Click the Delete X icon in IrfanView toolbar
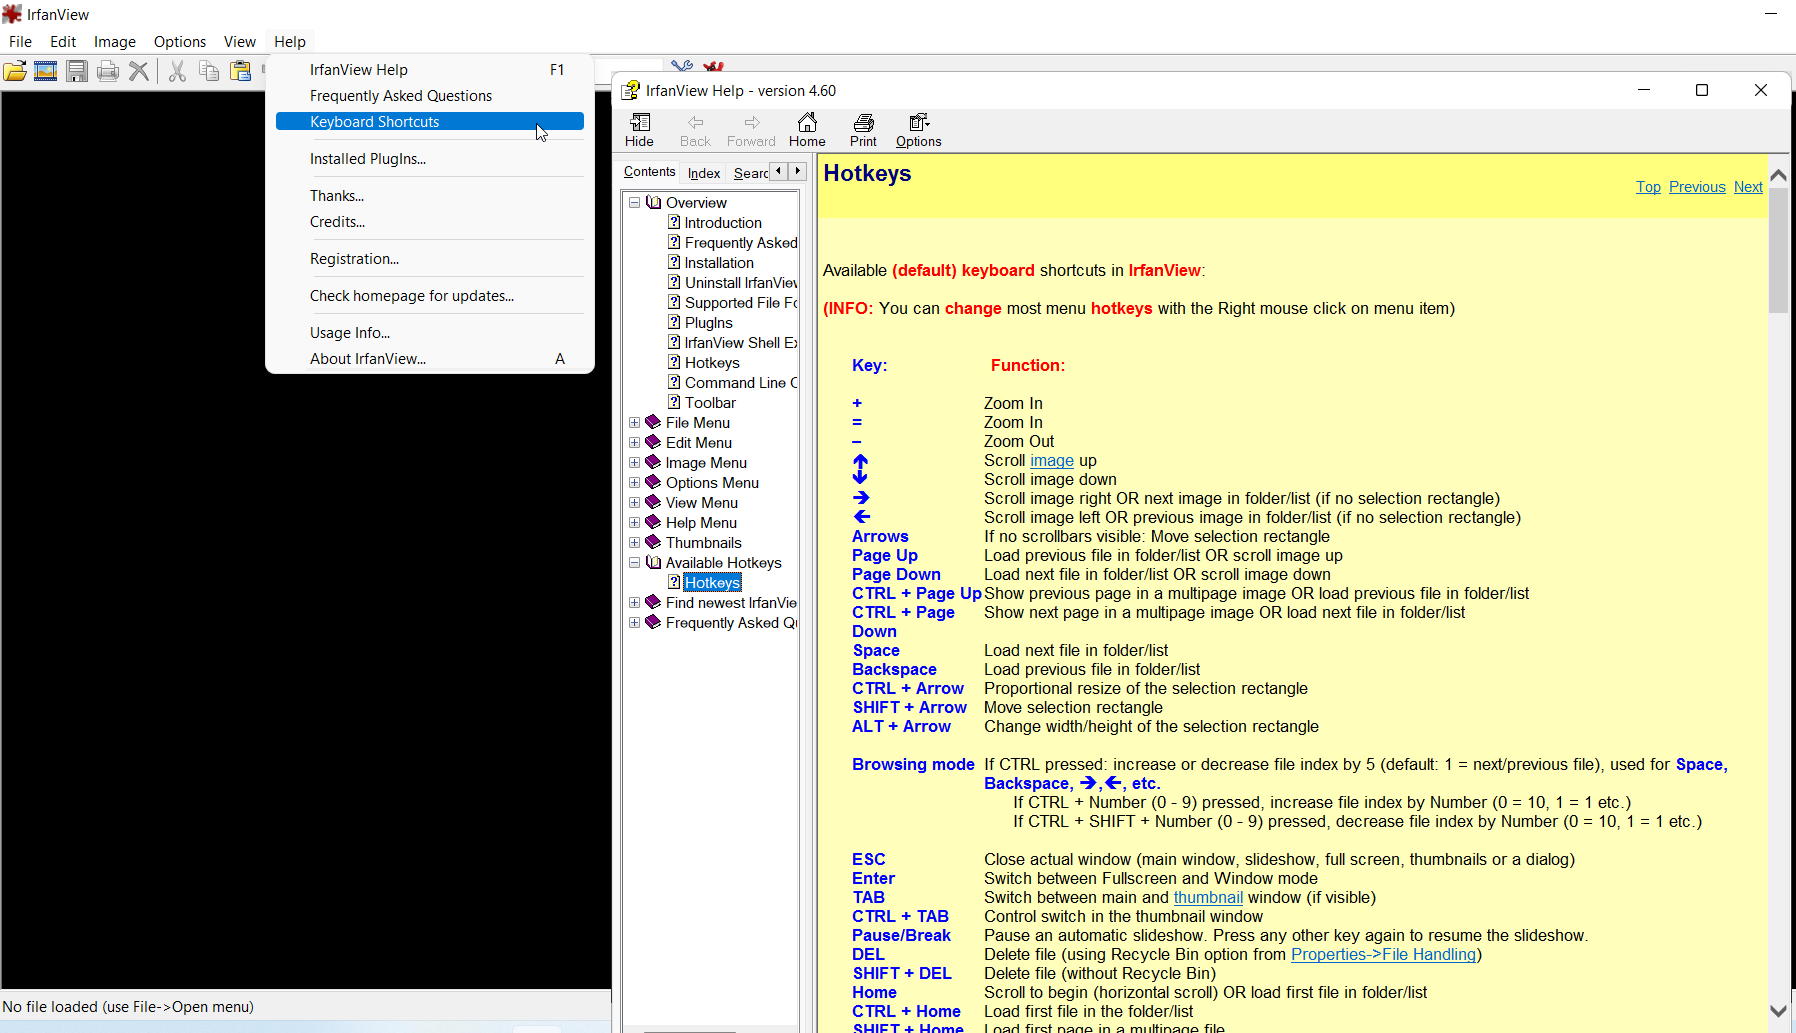1796x1033 pixels. tap(139, 71)
